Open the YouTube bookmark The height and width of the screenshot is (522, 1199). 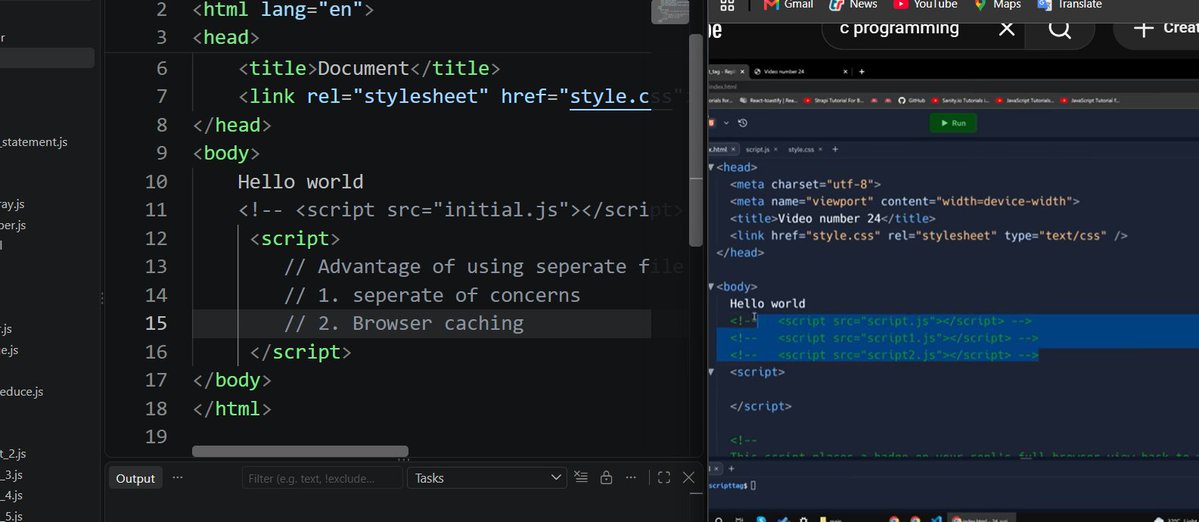pyautogui.click(x=925, y=5)
